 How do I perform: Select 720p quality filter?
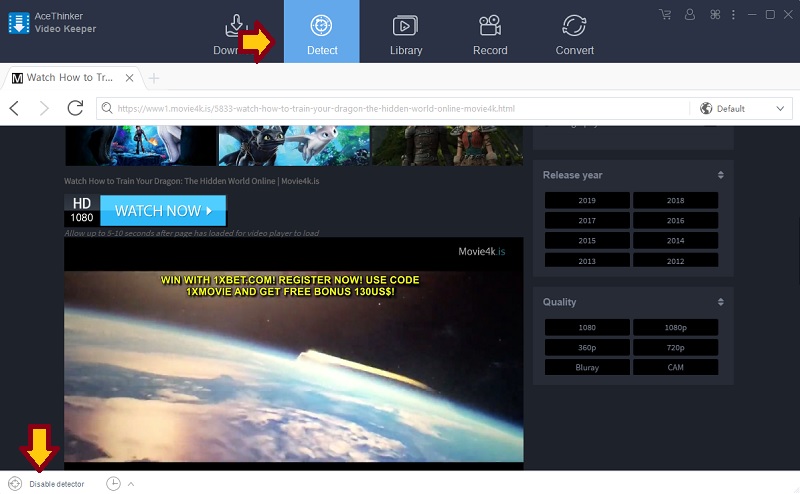pos(676,348)
